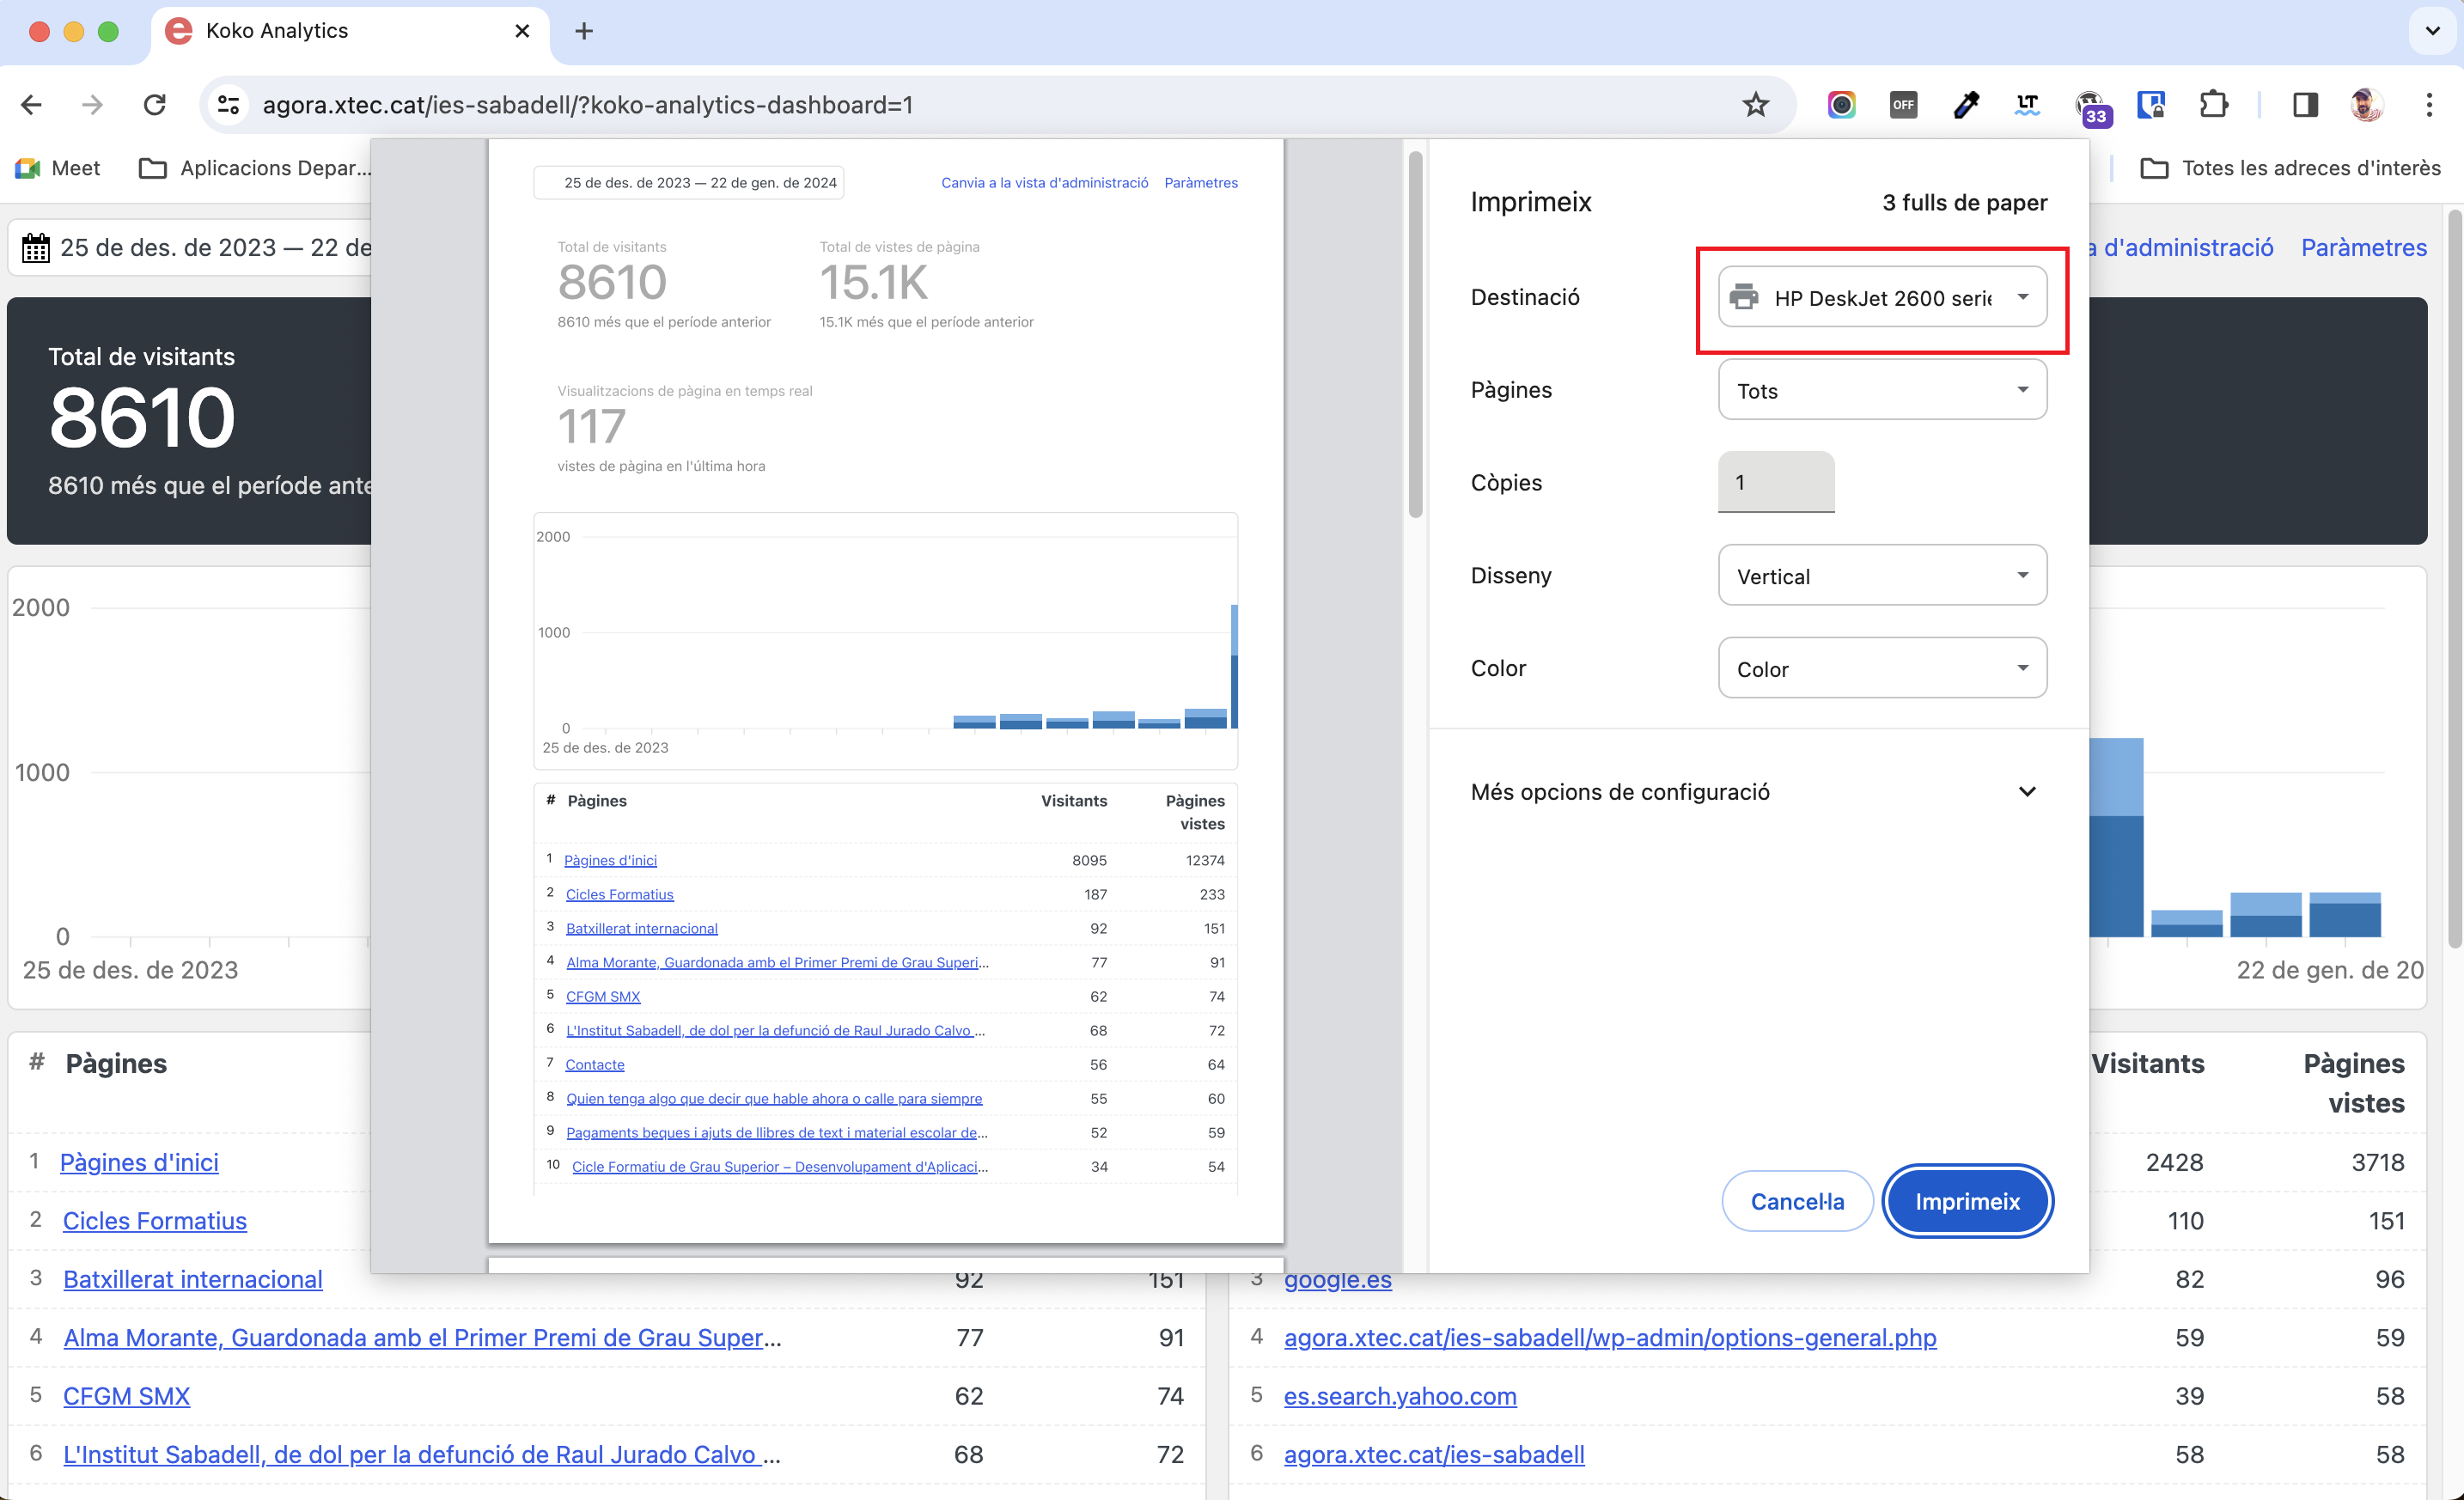Open the Destinació printer dropdown

[1881, 297]
